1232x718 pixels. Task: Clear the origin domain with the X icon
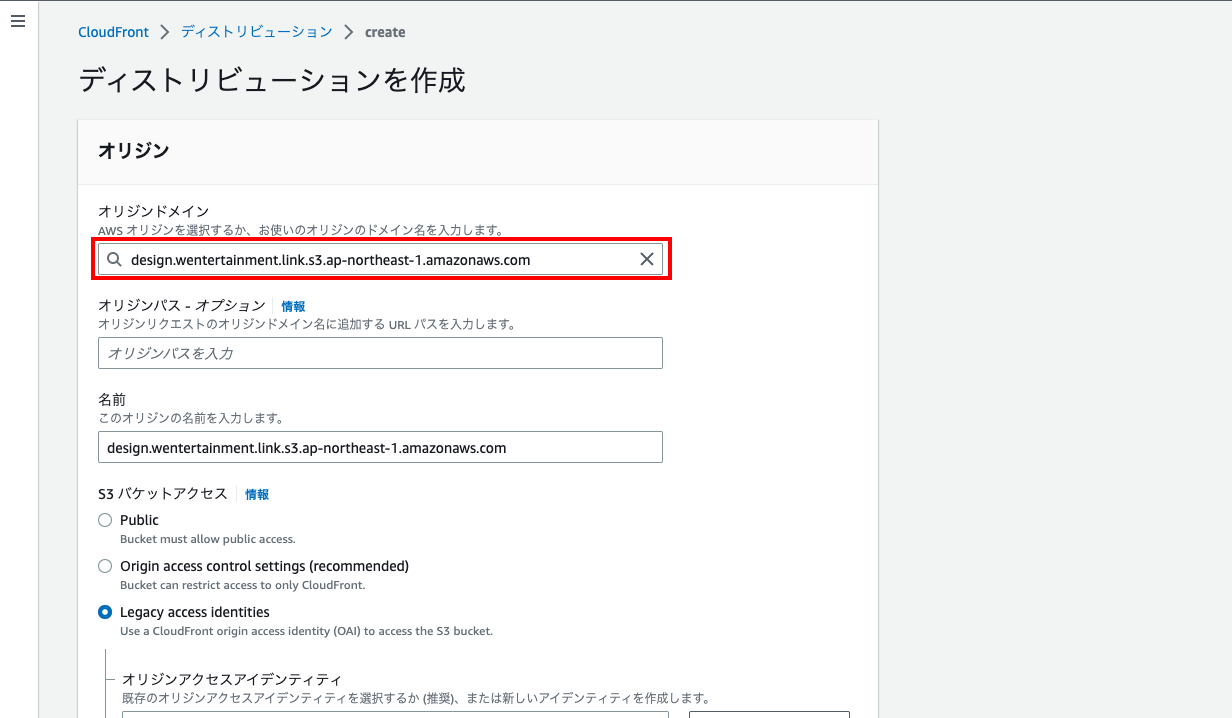[647, 260]
